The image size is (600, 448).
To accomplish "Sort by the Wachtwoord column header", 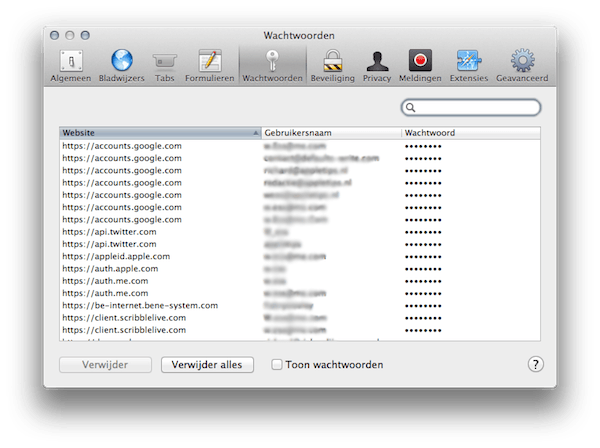I will 471,133.
